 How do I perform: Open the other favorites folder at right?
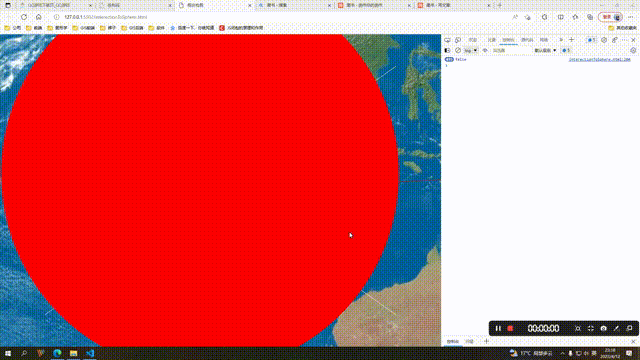(x=622, y=28)
